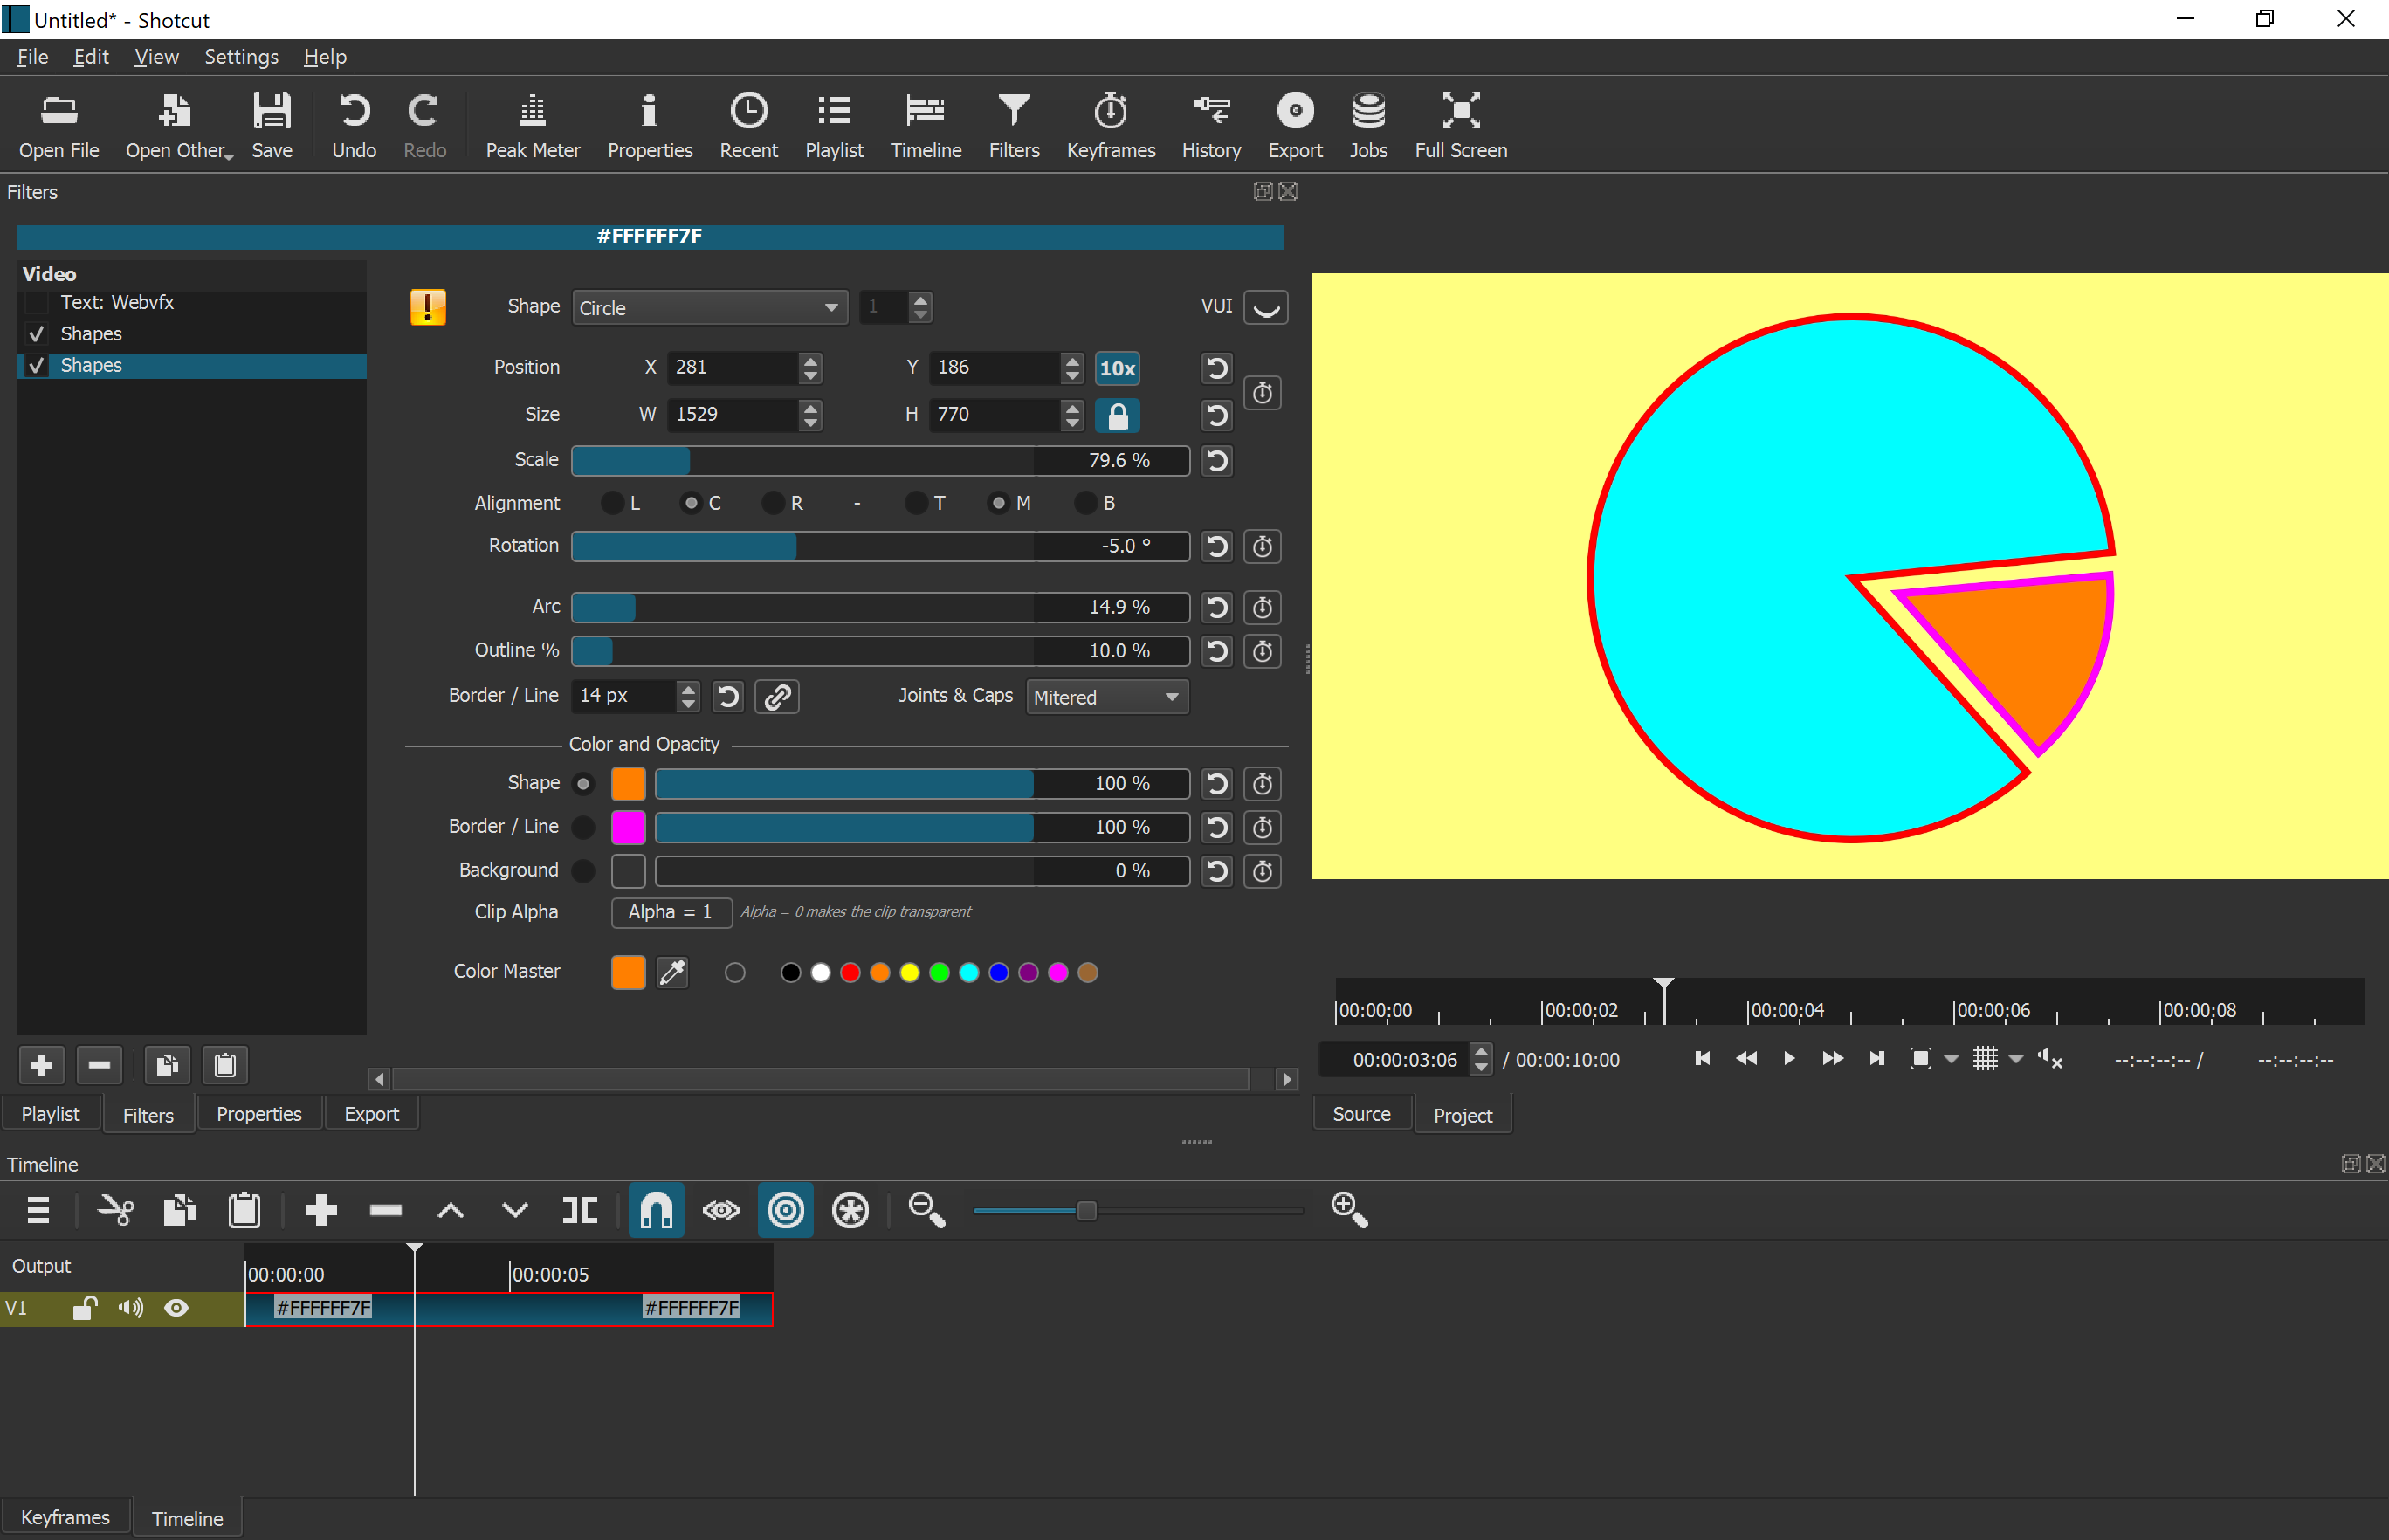
Task: Hide the V1 track using eye icon
Action: tap(176, 1308)
